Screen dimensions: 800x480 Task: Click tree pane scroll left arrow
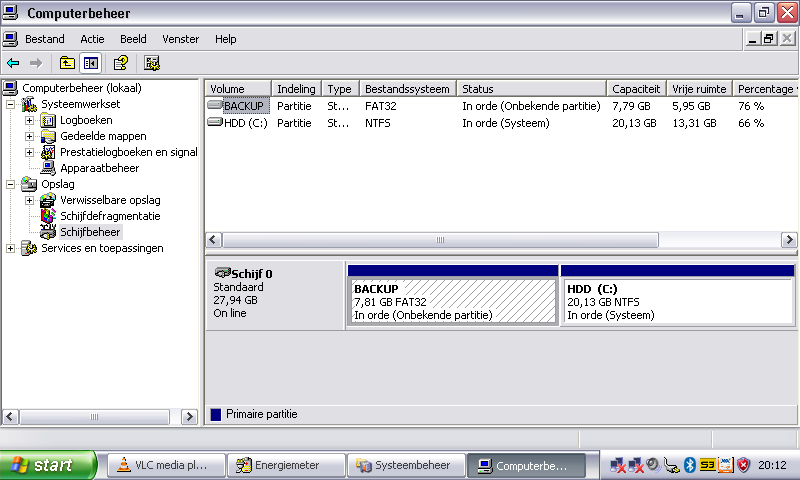coord(11,417)
